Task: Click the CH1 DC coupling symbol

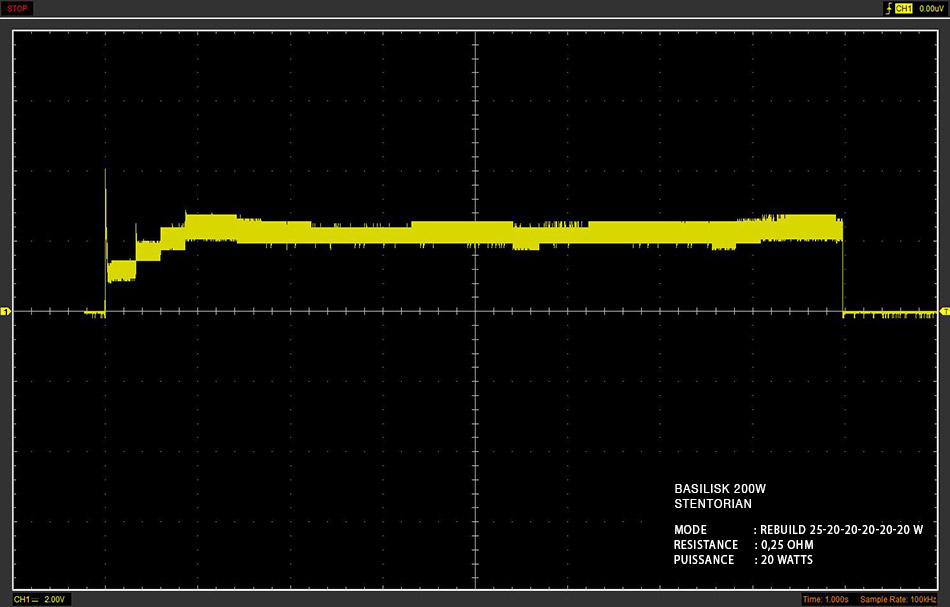Action: pos(35,600)
